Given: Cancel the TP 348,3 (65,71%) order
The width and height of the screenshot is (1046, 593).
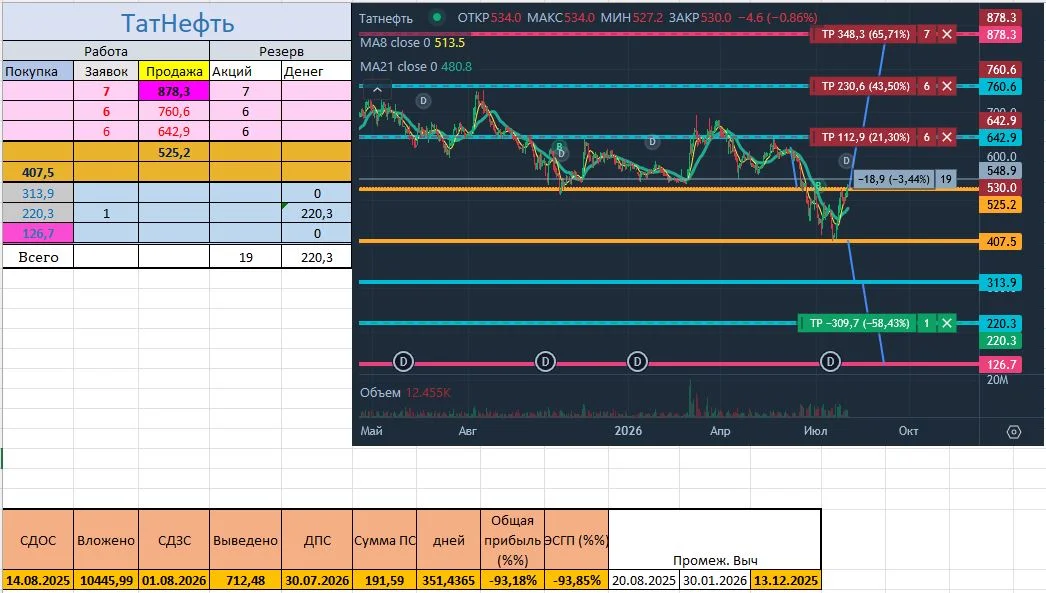Looking at the screenshot, I should click(947, 34).
